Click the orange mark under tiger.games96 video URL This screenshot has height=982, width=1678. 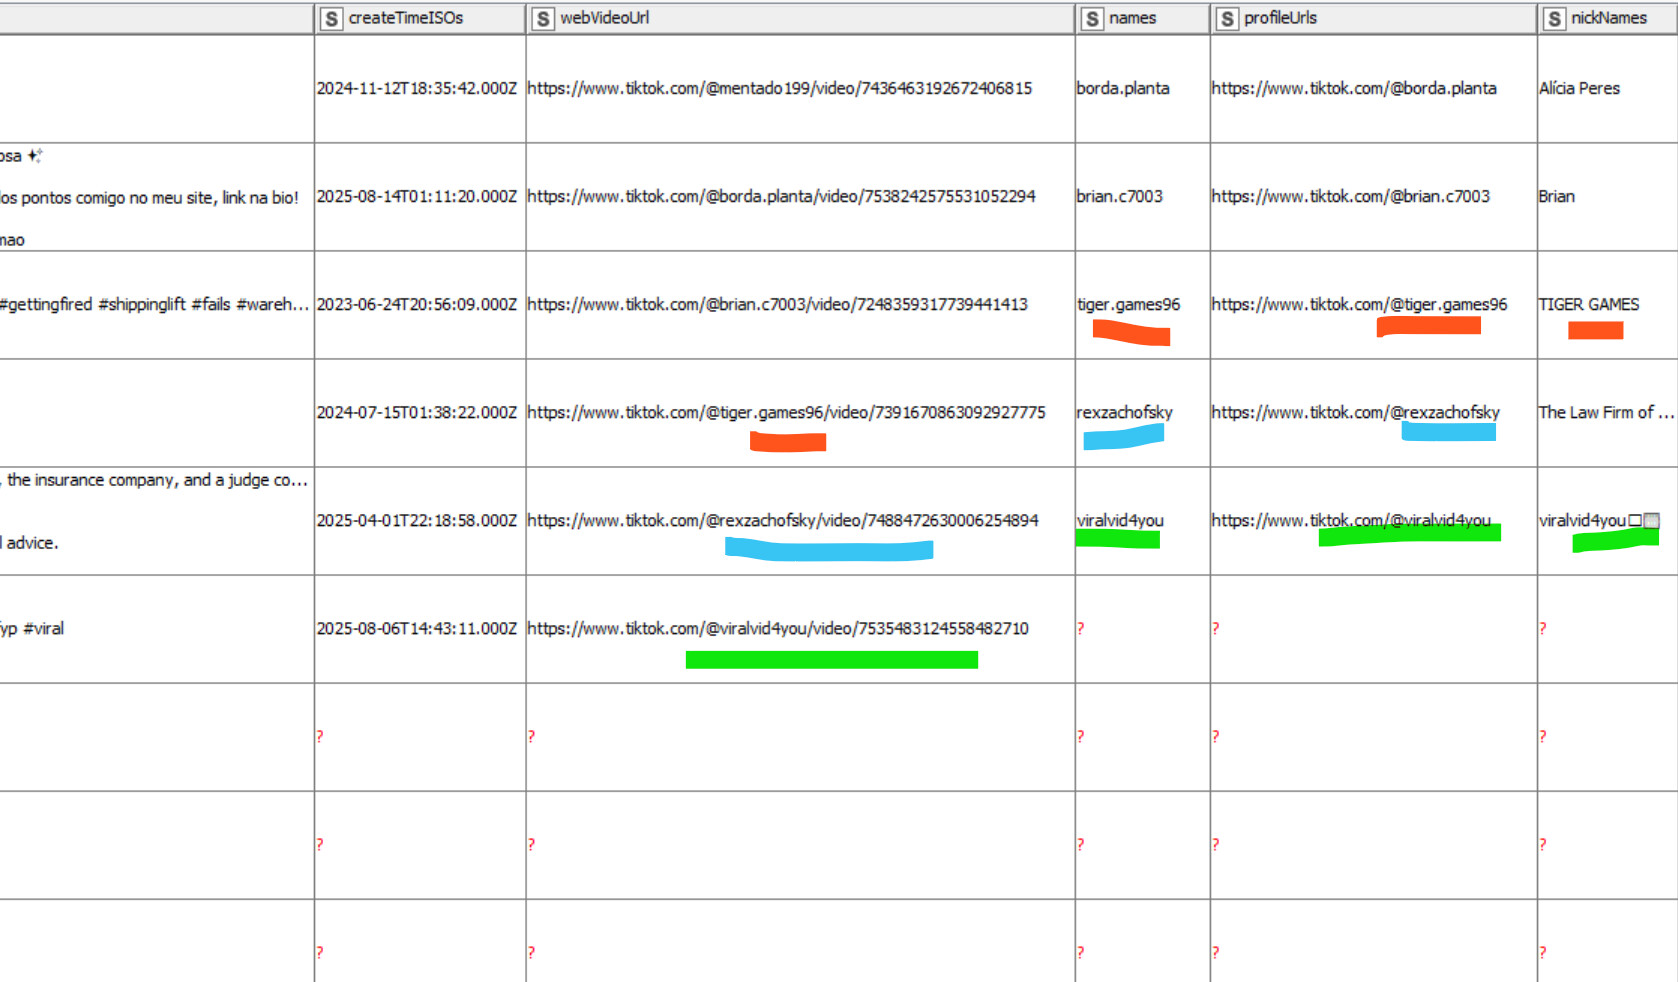(787, 442)
